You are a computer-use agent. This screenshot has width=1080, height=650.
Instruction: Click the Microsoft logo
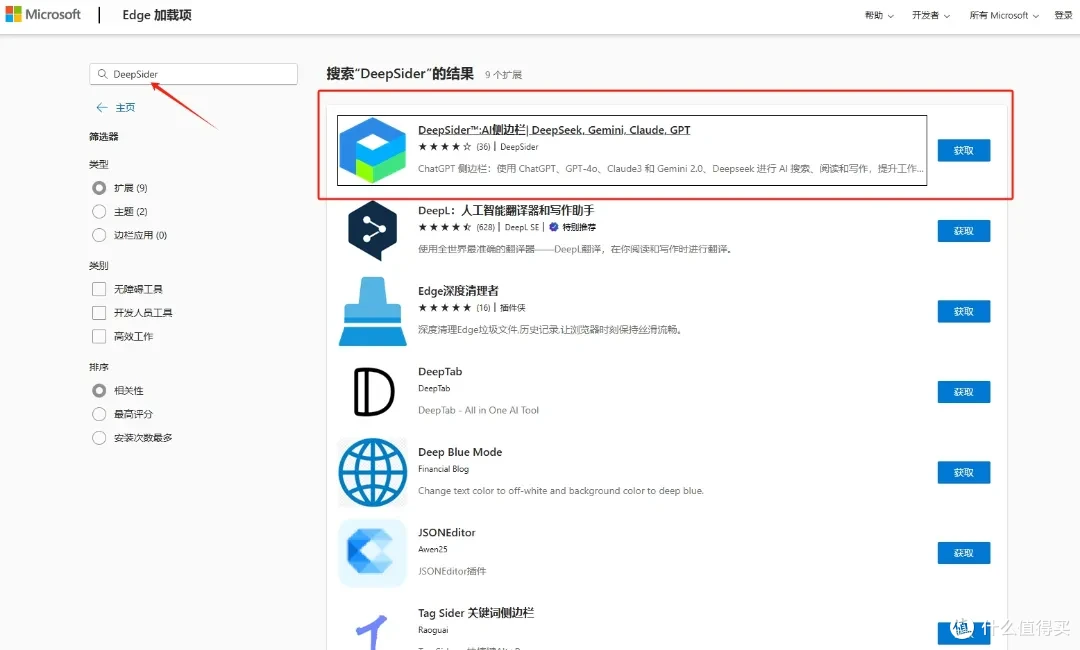click(43, 14)
